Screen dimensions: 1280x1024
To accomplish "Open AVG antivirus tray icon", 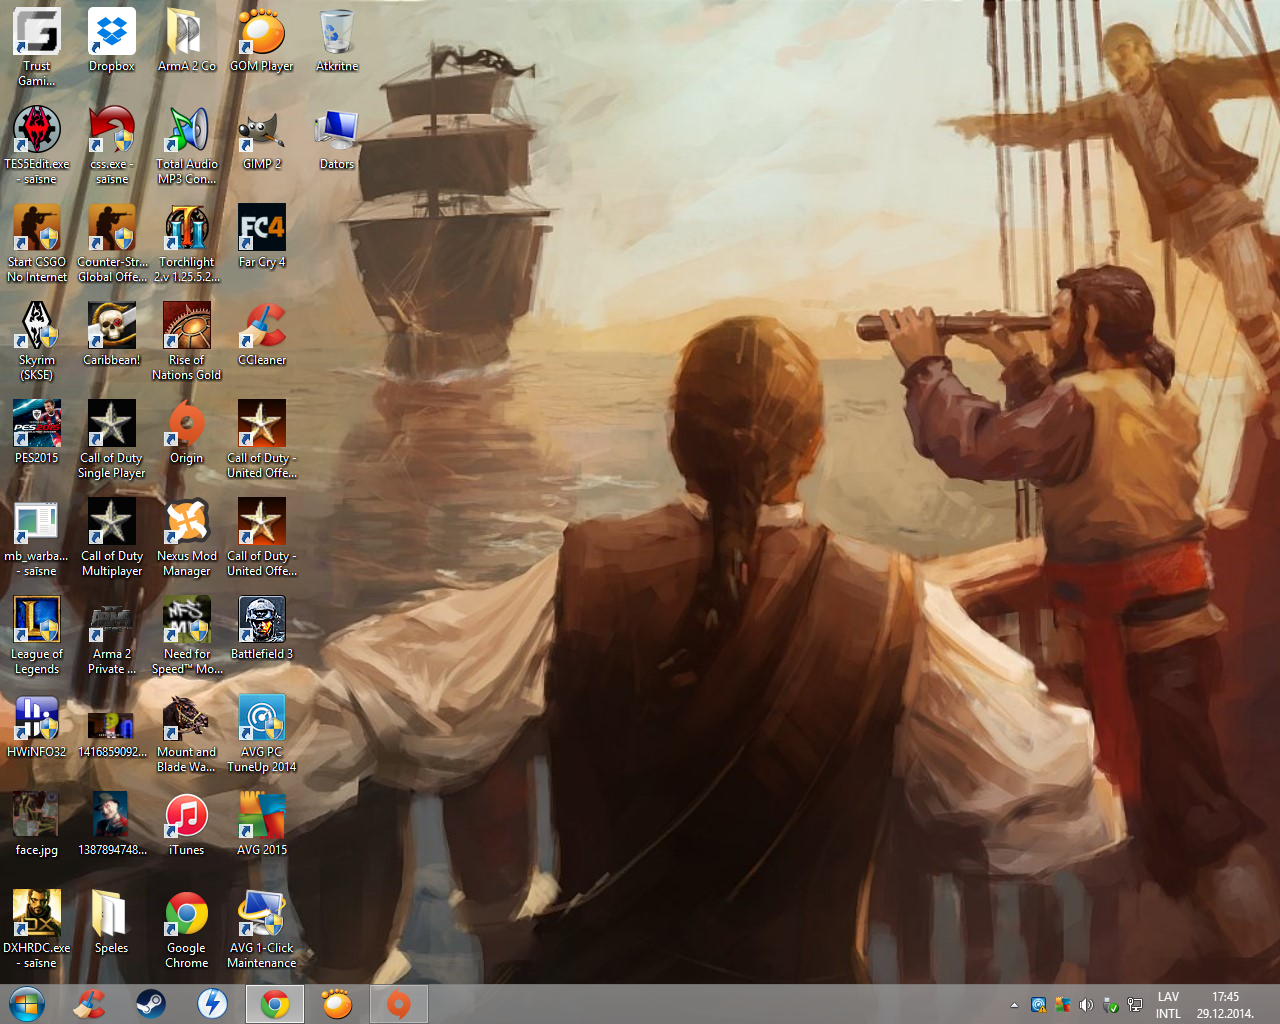I will (x=1063, y=1005).
